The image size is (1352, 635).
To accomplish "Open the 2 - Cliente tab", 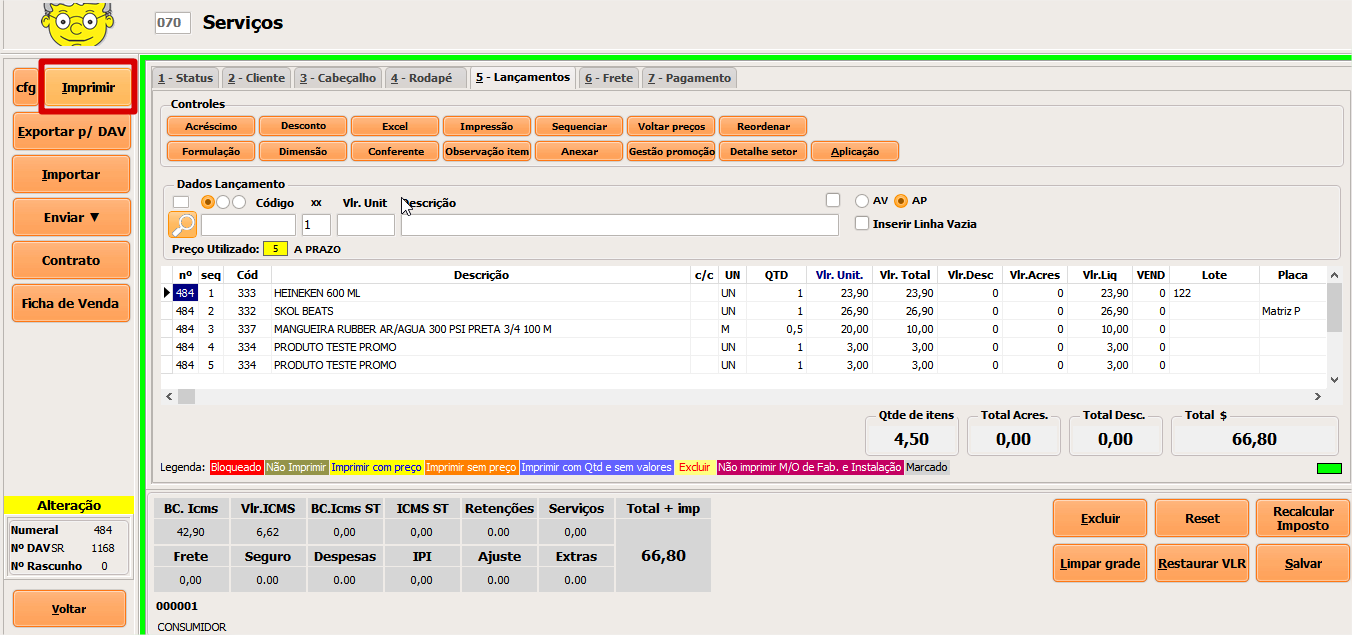I will pos(255,78).
